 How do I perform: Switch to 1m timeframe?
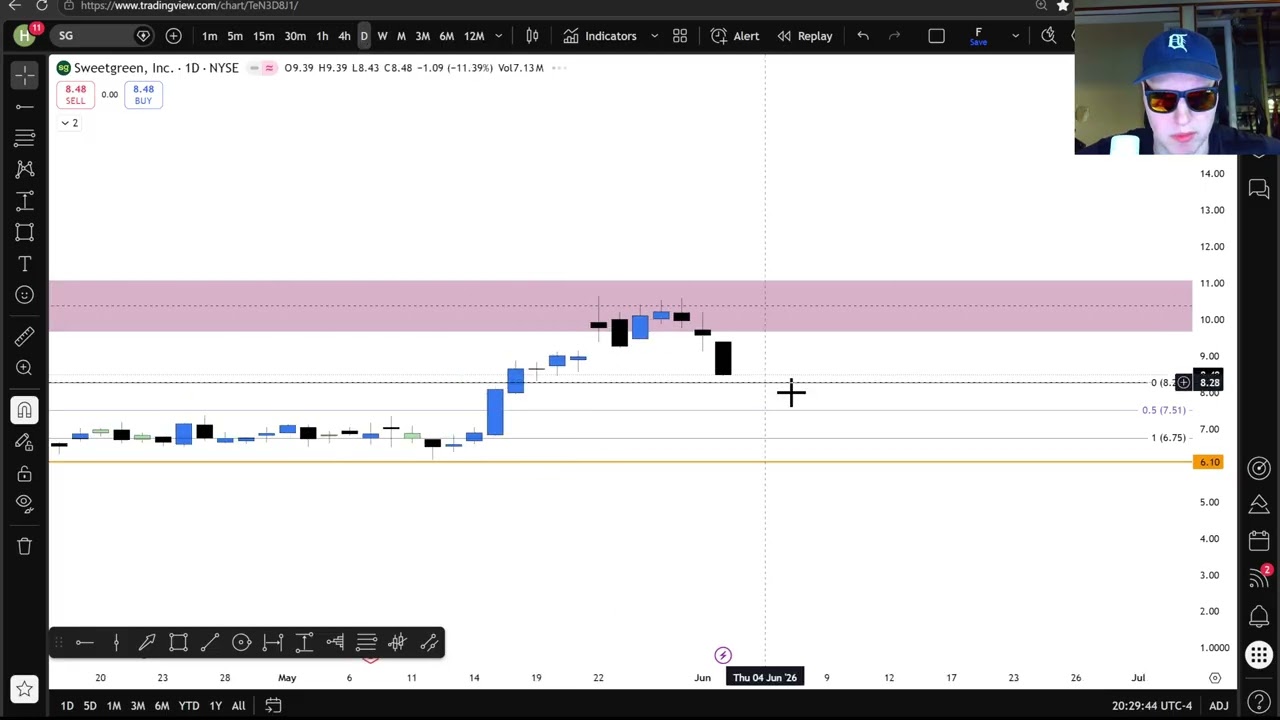pyautogui.click(x=209, y=36)
